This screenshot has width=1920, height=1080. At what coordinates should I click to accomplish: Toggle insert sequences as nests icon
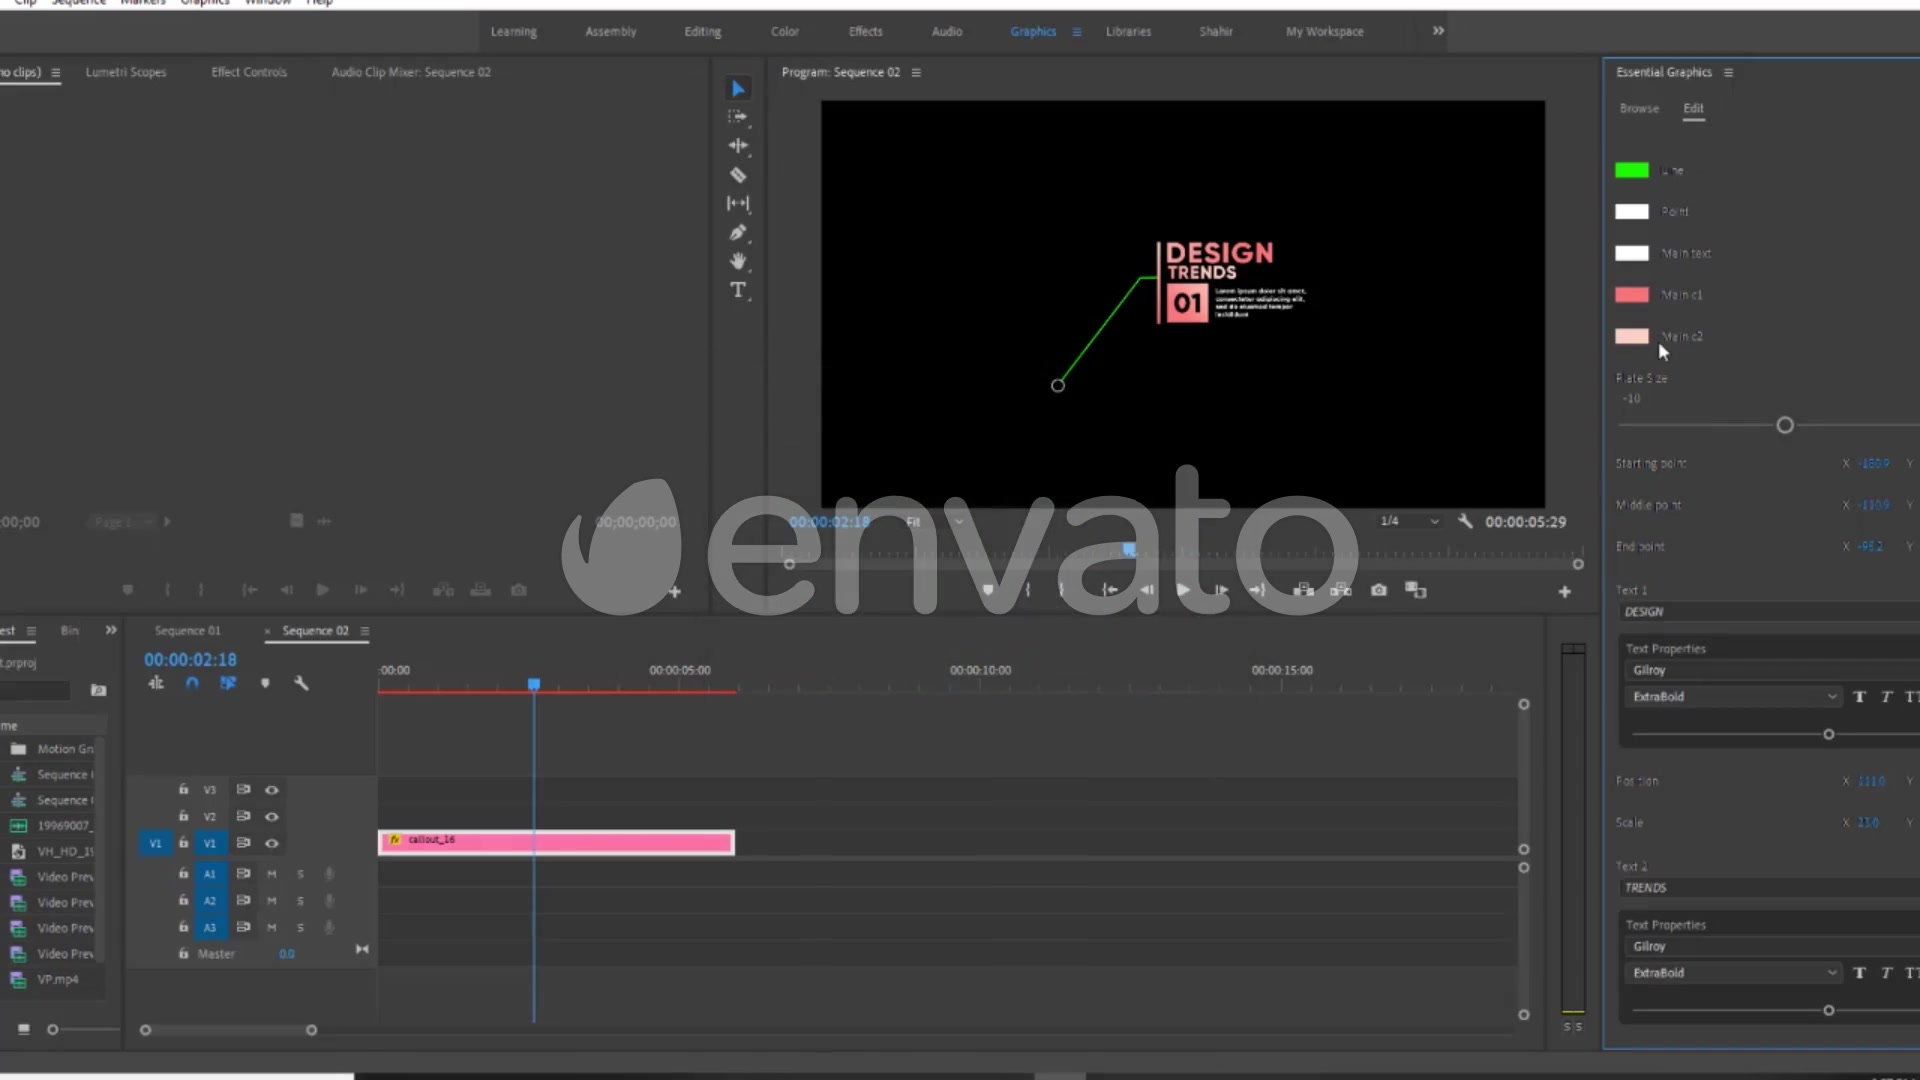pos(156,683)
